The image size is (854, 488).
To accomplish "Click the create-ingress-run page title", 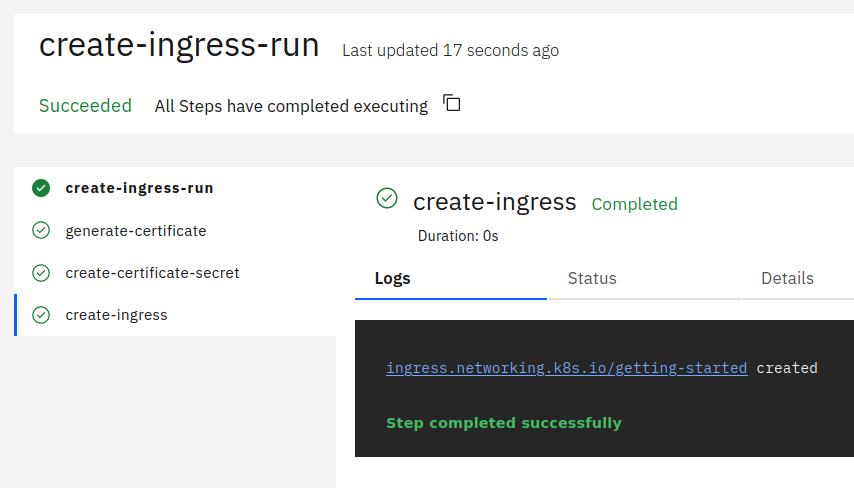I will (x=179, y=45).
